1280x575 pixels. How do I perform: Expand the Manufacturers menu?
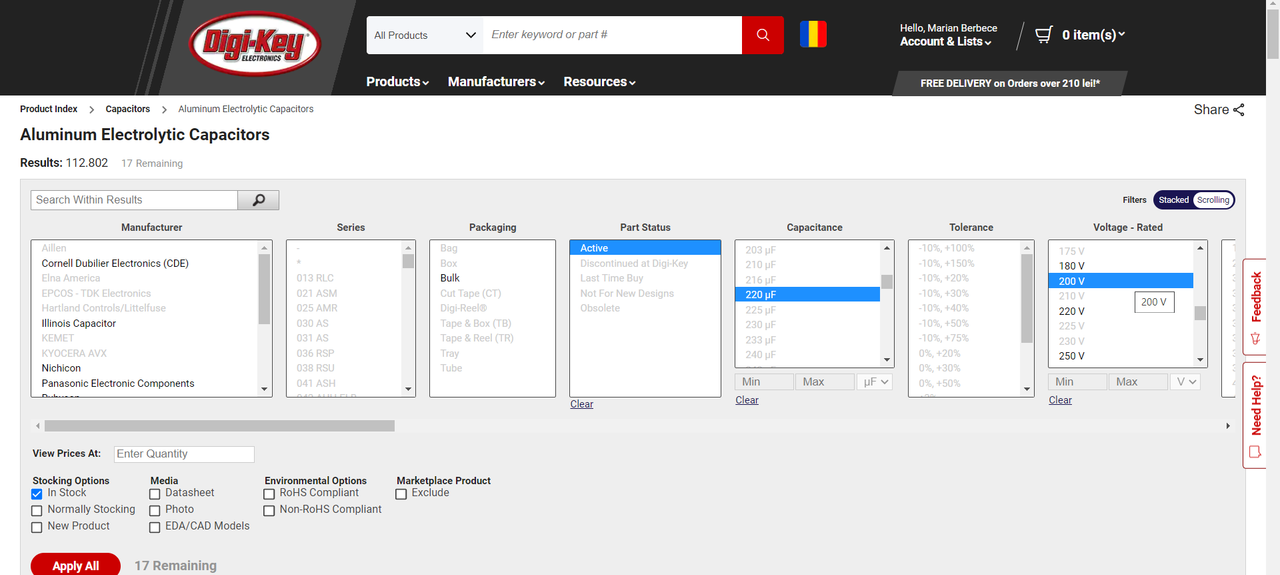pos(496,82)
